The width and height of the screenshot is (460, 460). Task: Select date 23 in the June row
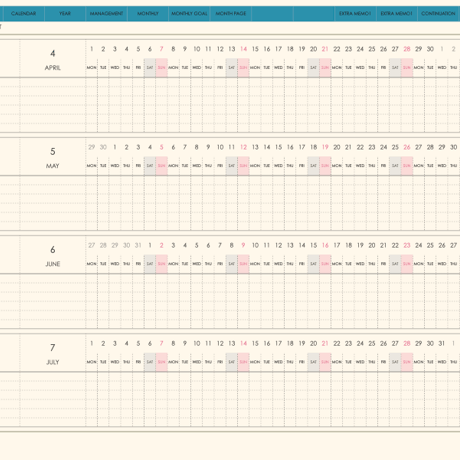[407, 245]
